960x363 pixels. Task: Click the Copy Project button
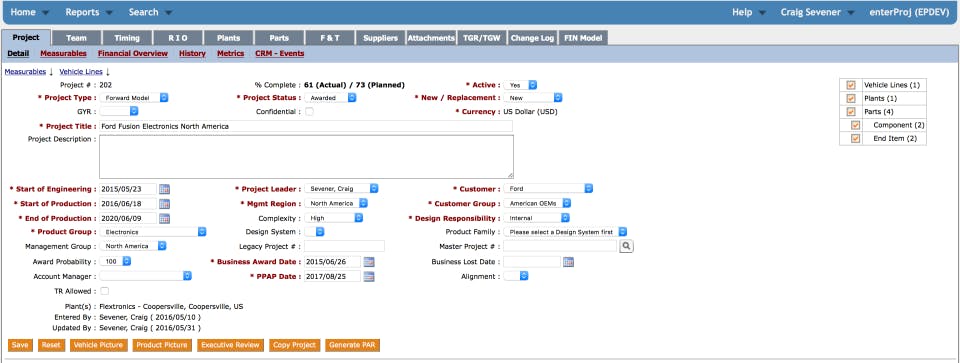294,345
